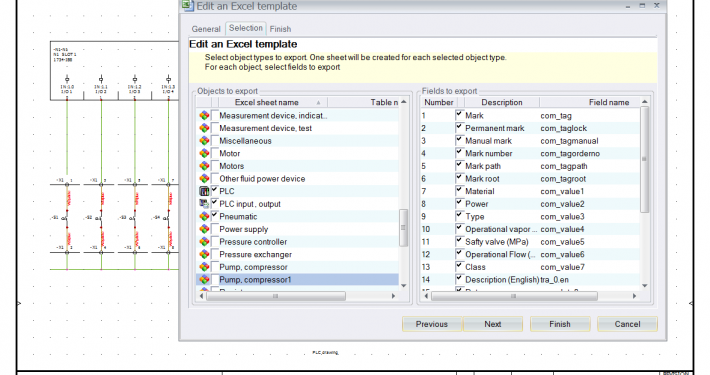This screenshot has width=710, height=375.
Task: Switch to the General tab
Action: (x=206, y=29)
